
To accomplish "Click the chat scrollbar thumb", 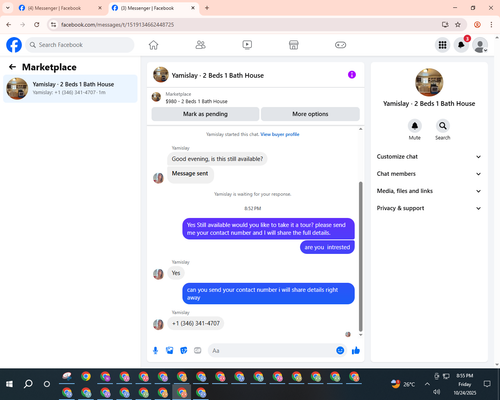I will point(360,256).
